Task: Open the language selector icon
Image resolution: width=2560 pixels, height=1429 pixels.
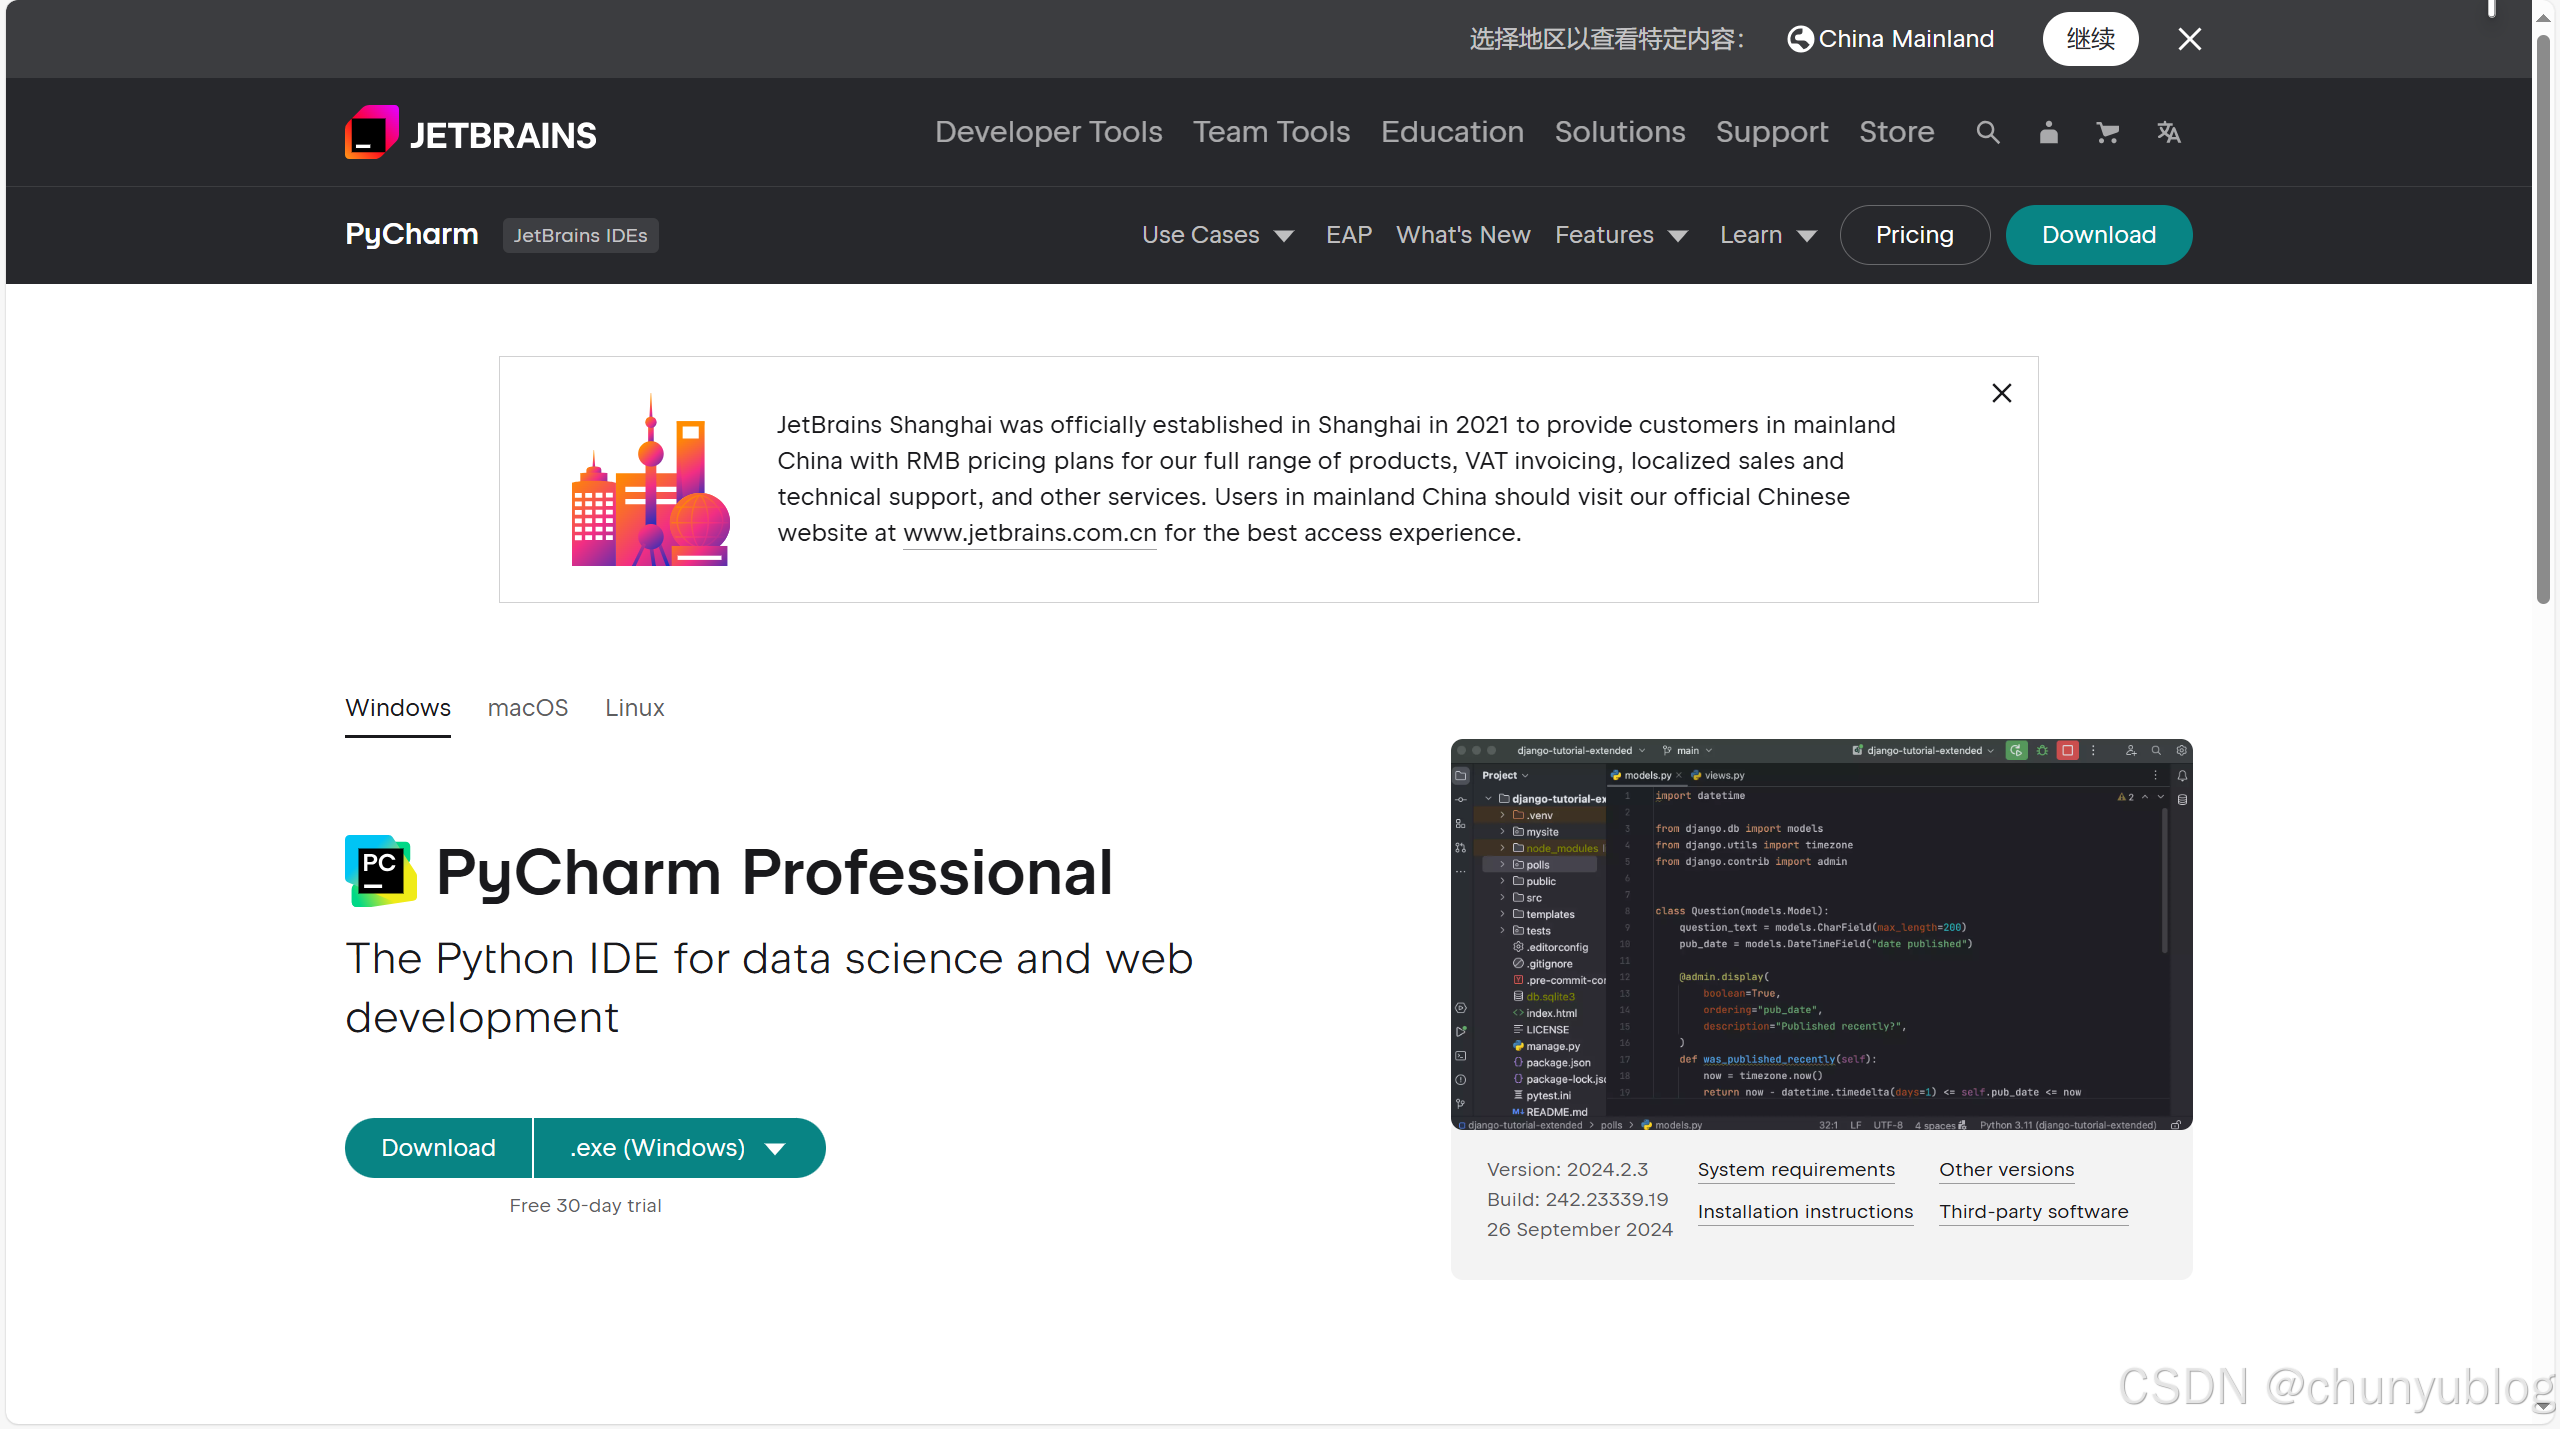Action: pyautogui.click(x=2168, y=132)
